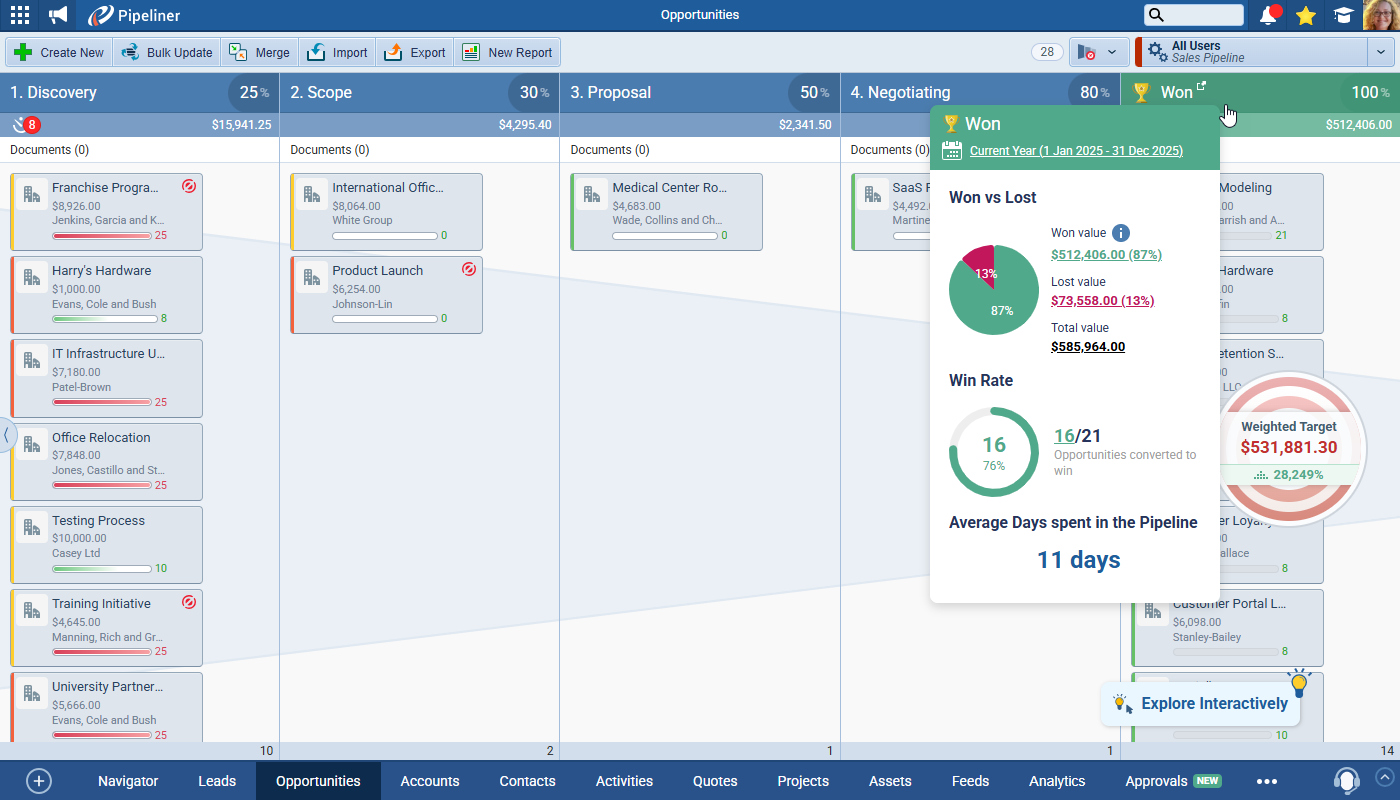Click the megaphone announcements icon
This screenshot has height=800, width=1400.
59,15
